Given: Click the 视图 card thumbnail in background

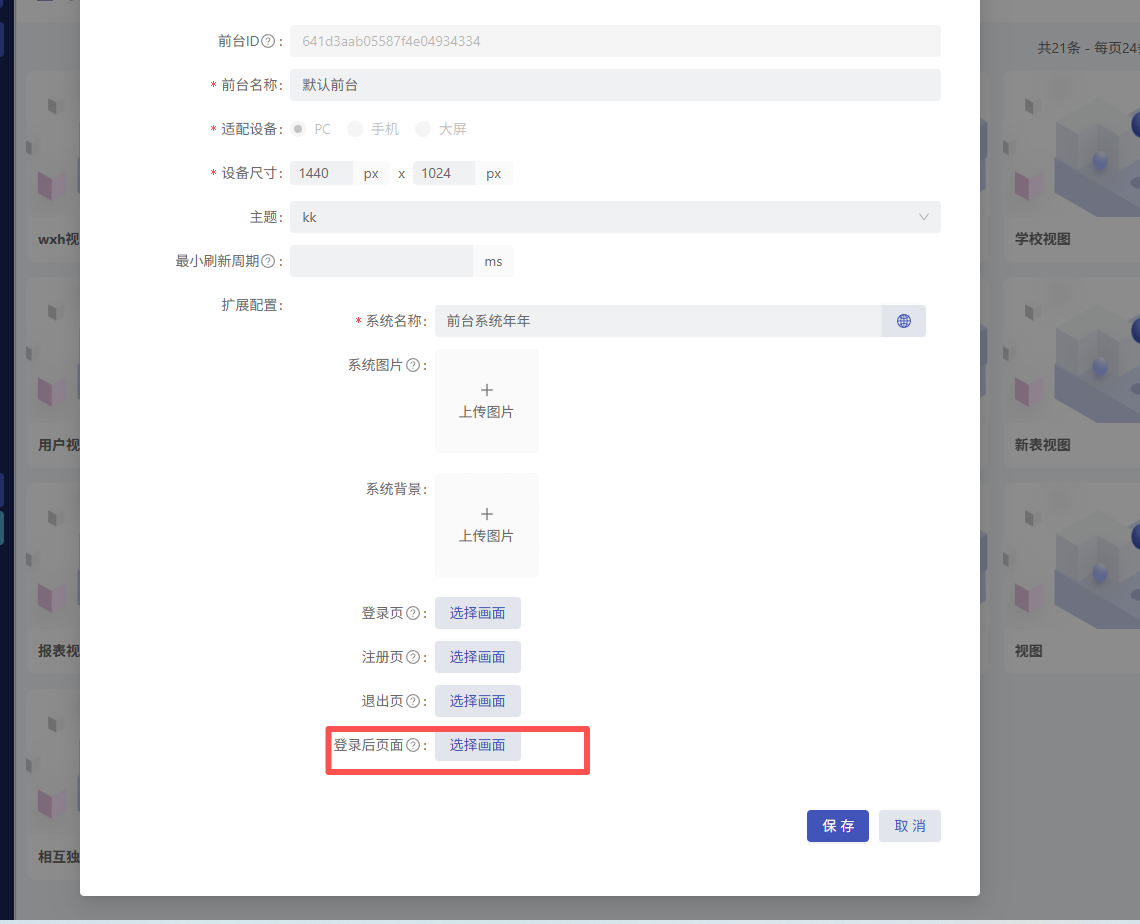Looking at the screenshot, I should [x=1072, y=558].
